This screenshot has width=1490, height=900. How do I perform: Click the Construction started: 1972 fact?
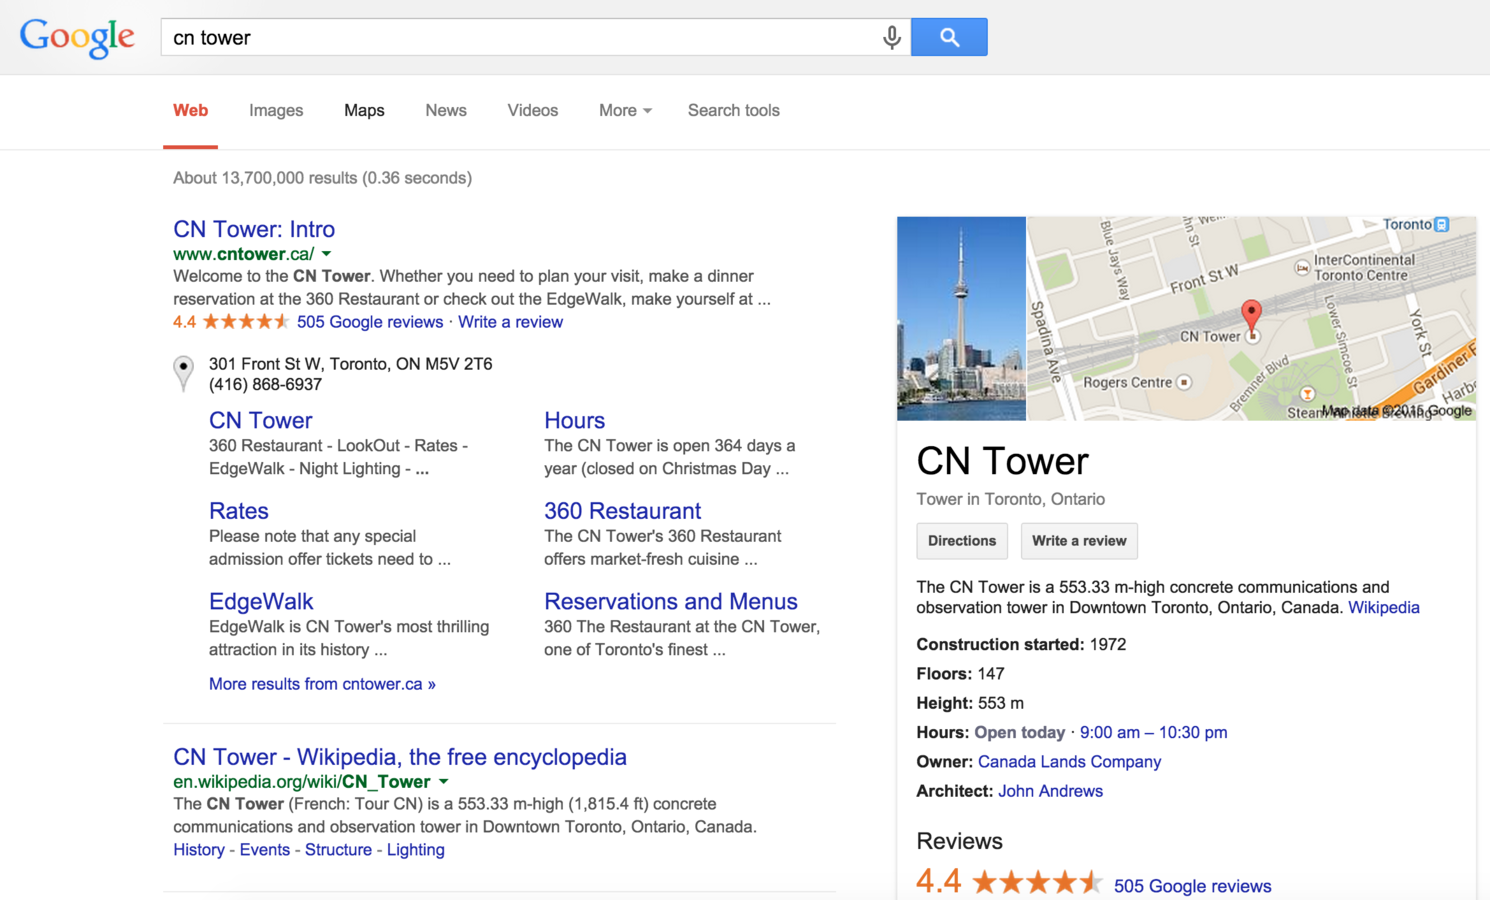1021,645
